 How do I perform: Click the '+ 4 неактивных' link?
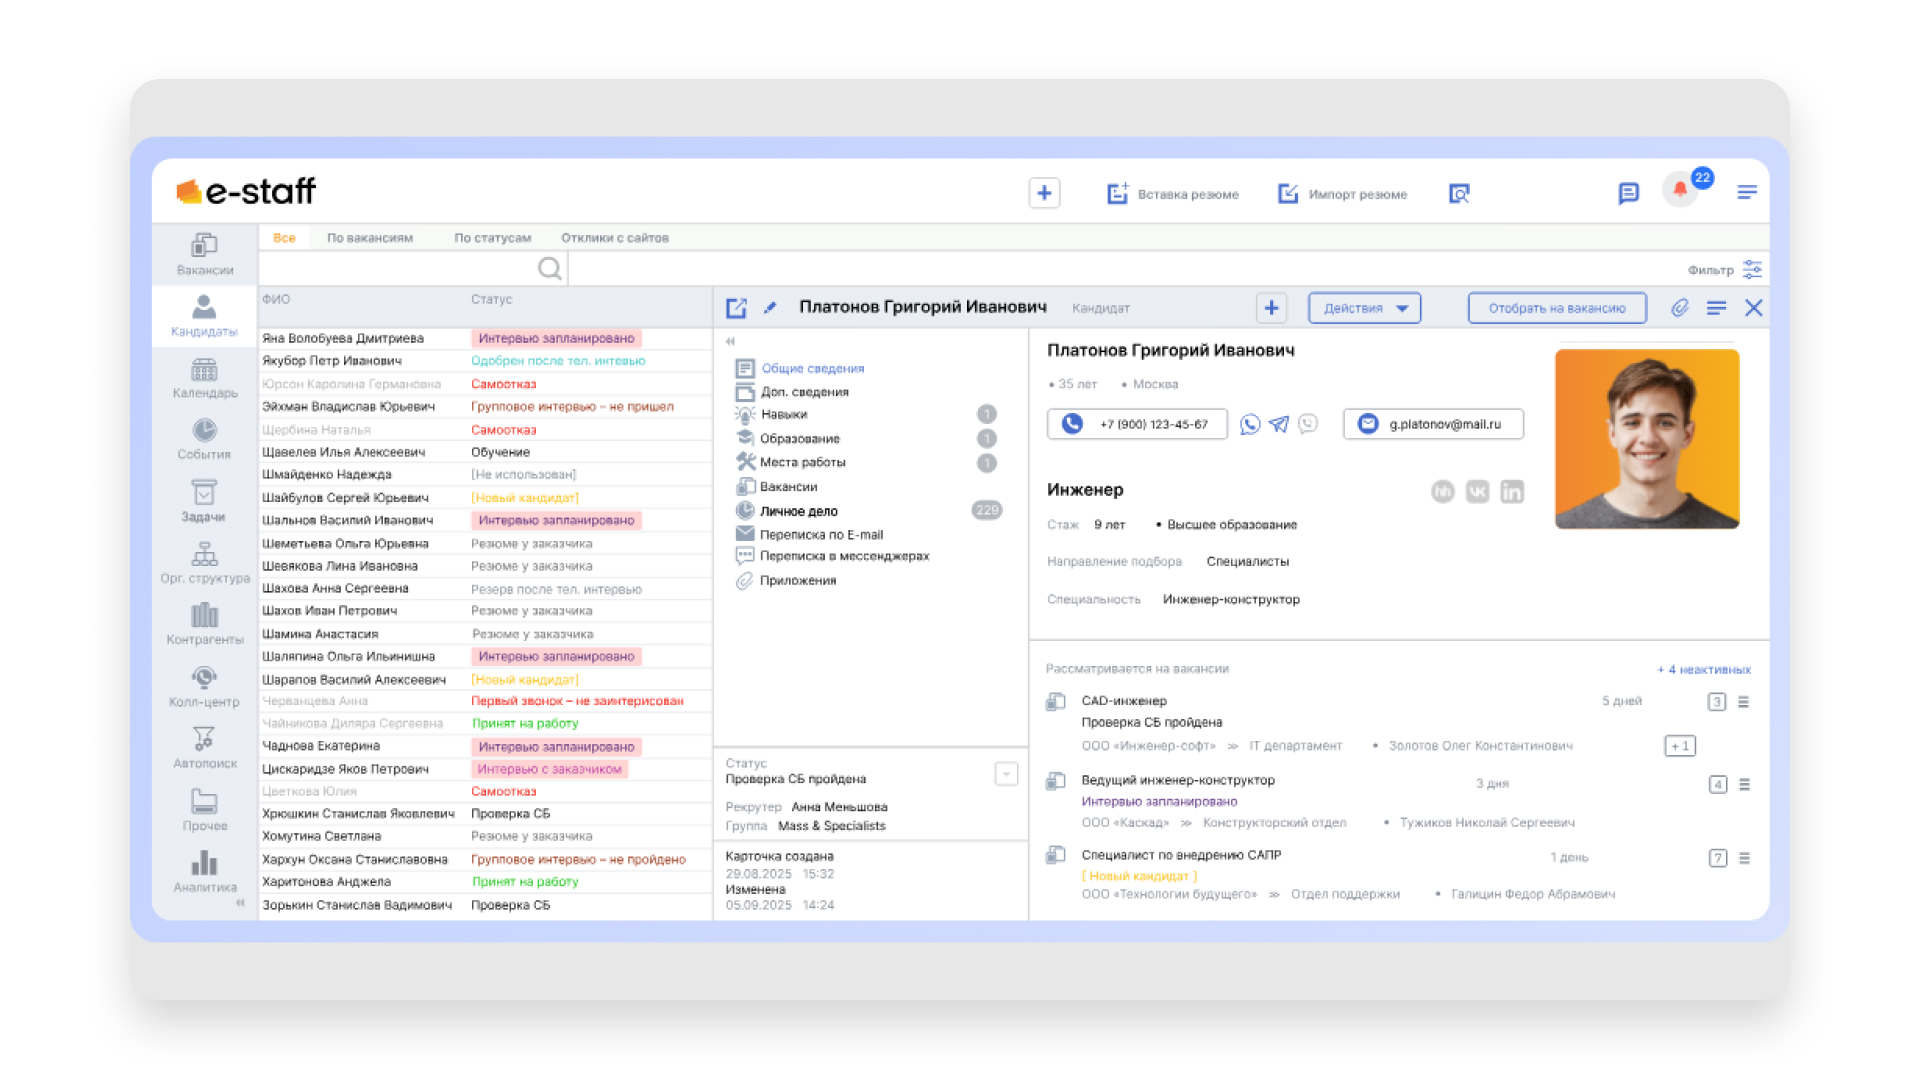(1703, 669)
